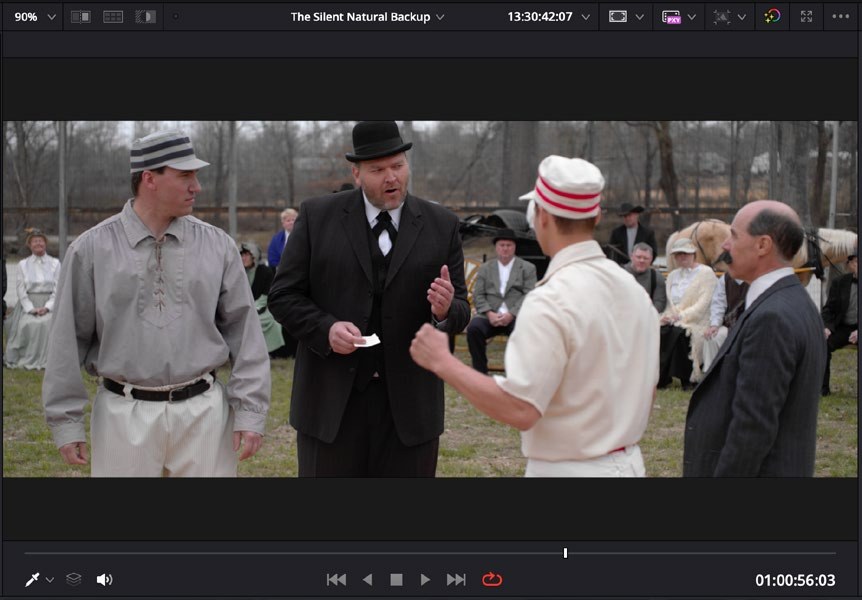Image resolution: width=862 pixels, height=600 pixels.
Task: Jump to last frame with the skip-forward button
Action: click(x=456, y=580)
